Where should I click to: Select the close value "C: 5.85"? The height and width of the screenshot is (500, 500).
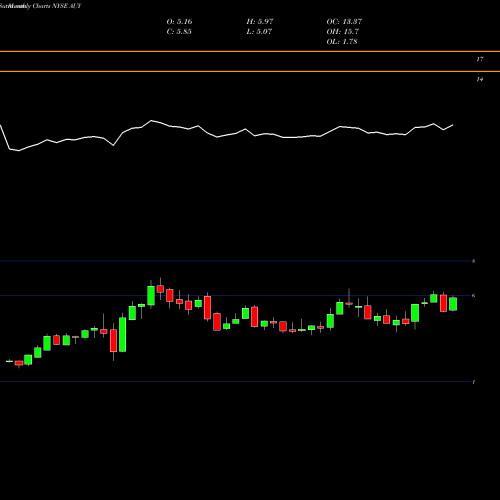pyautogui.click(x=179, y=32)
